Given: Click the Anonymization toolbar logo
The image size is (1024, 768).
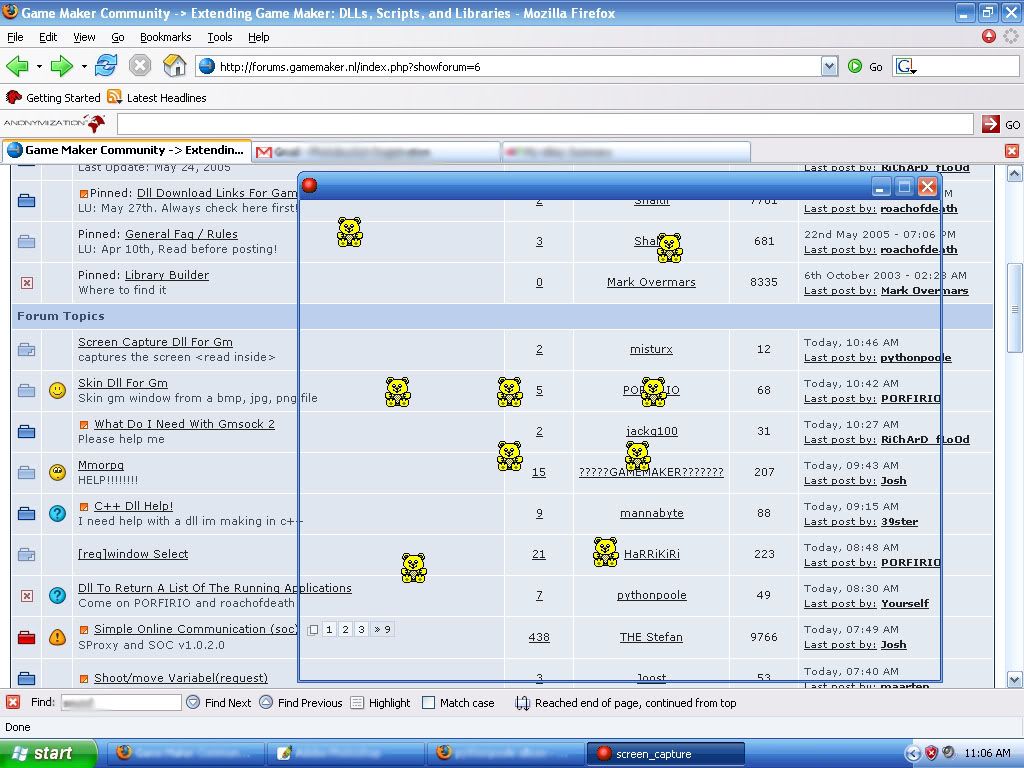Looking at the screenshot, I should click(x=55, y=123).
